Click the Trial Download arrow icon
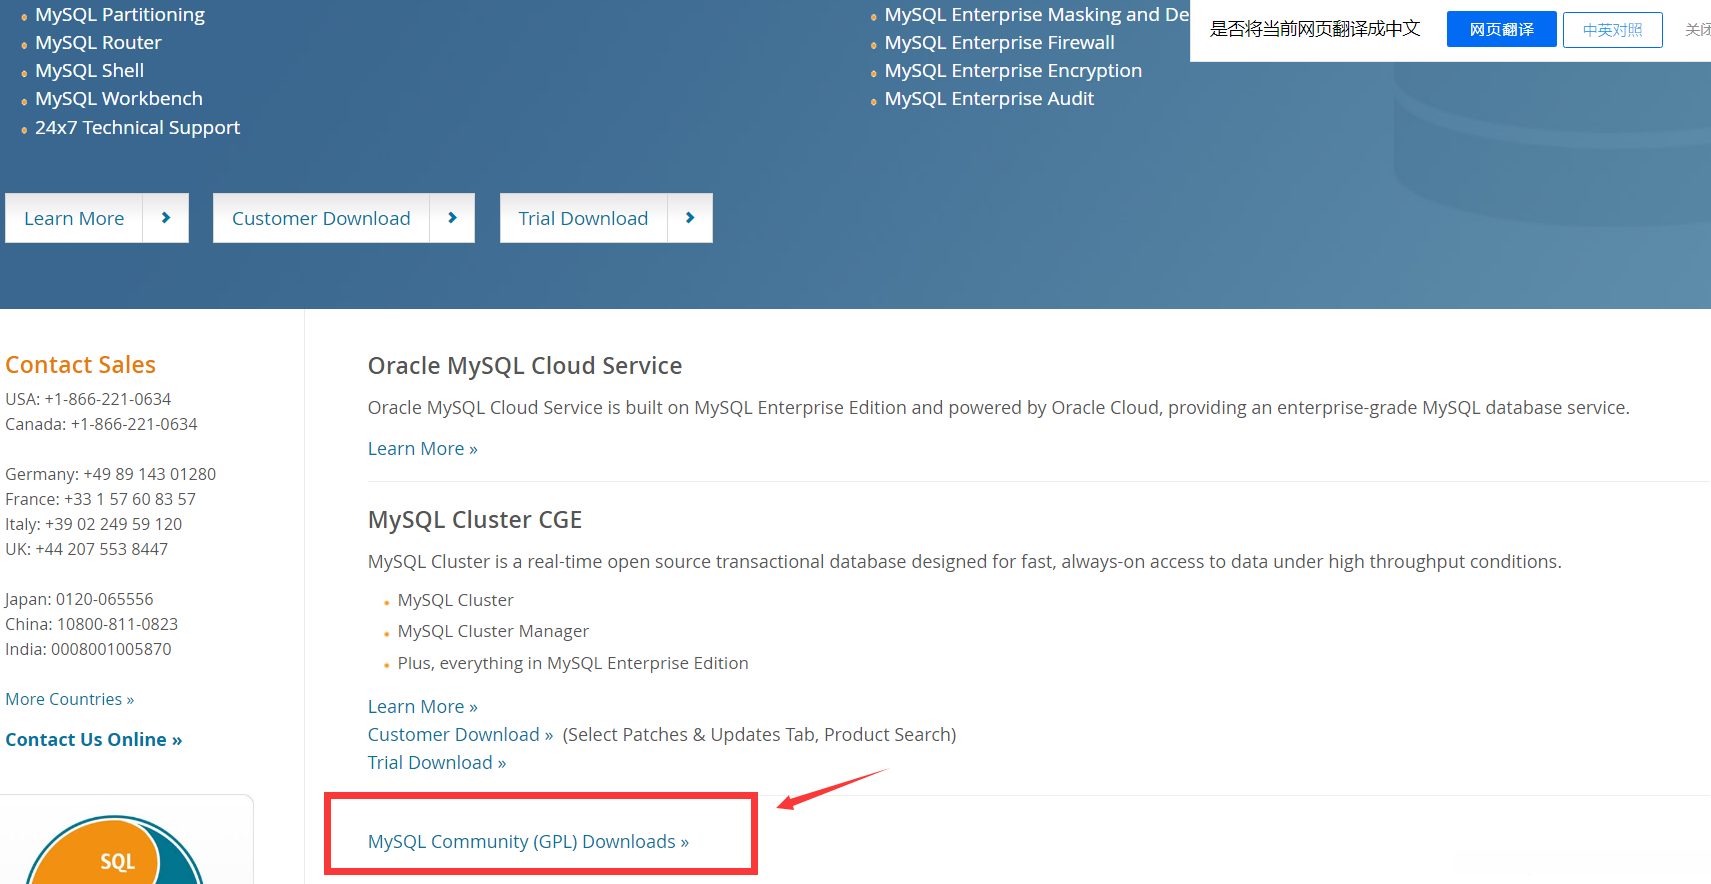This screenshot has height=884, width=1711. (x=690, y=218)
